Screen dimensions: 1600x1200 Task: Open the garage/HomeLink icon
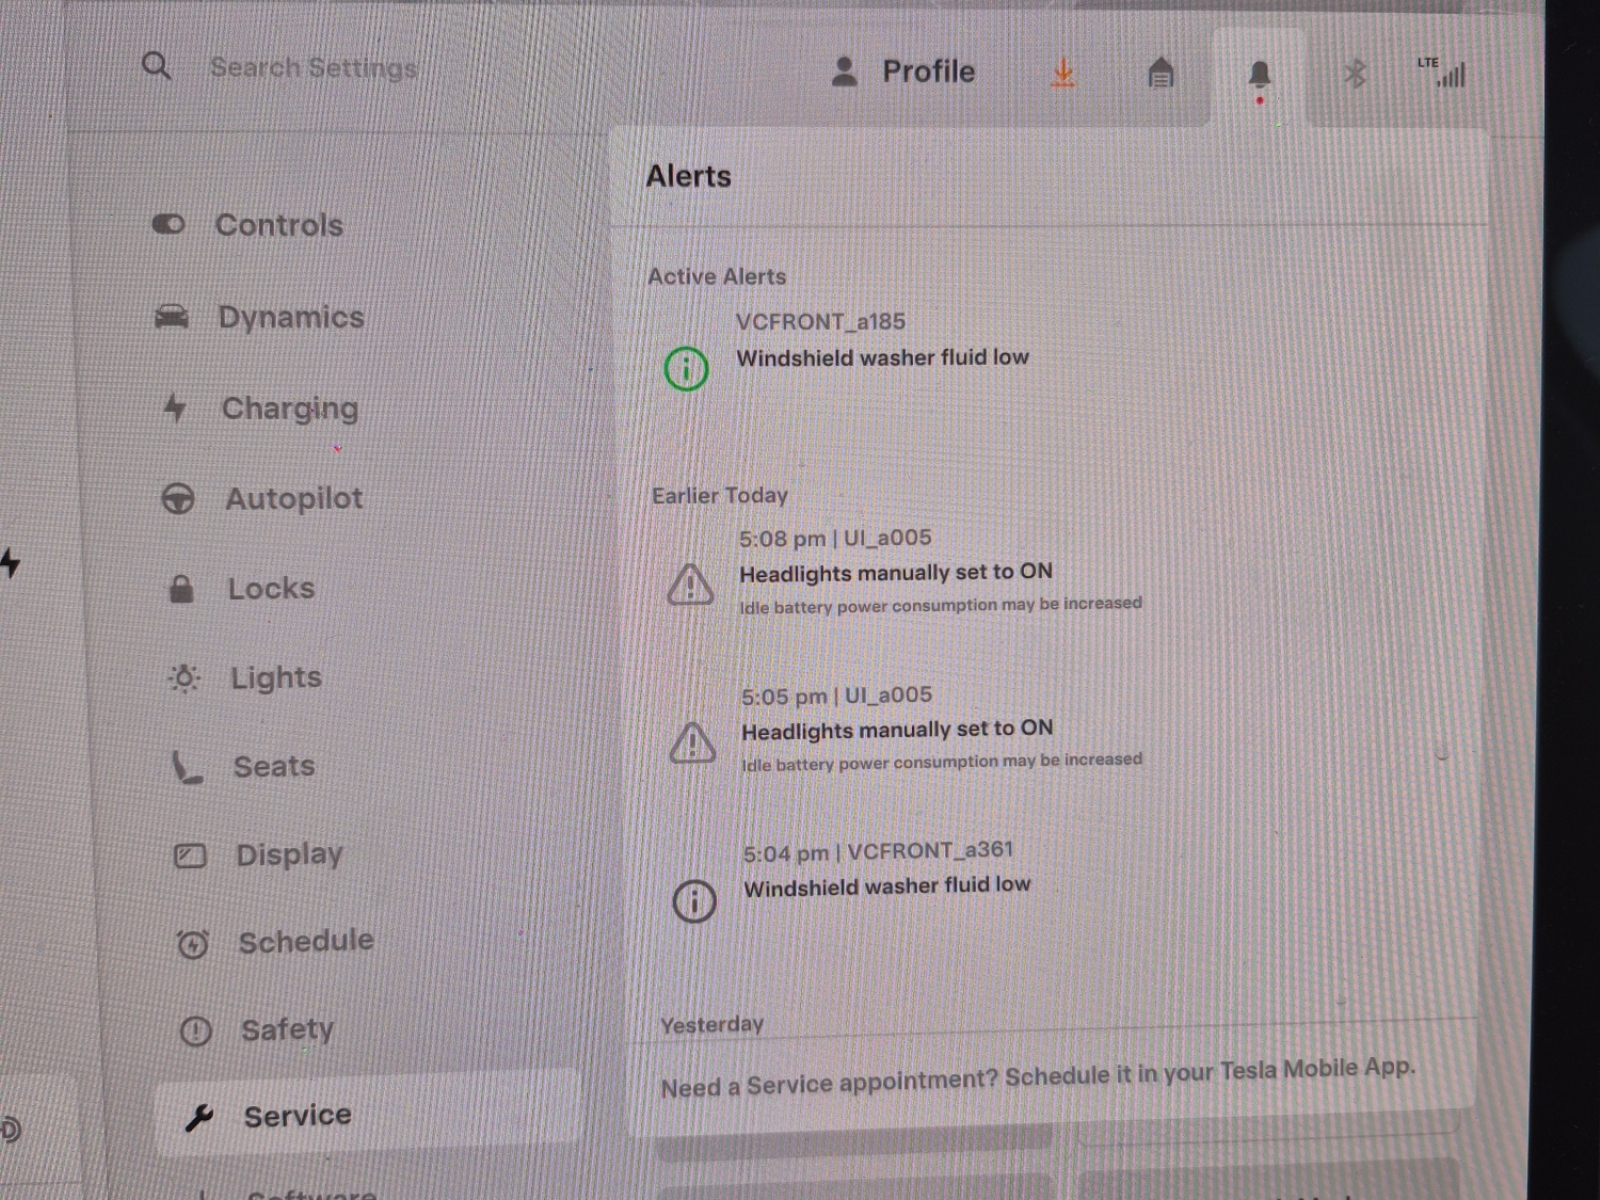pos(1160,73)
